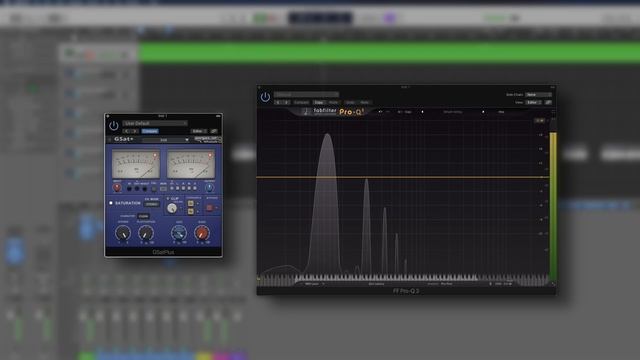Open the View Editor dropdown in Pro-Q 3

(534, 102)
